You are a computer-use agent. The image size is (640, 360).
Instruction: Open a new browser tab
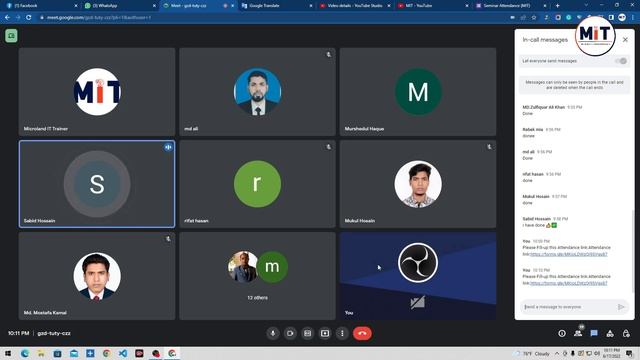[558, 6]
